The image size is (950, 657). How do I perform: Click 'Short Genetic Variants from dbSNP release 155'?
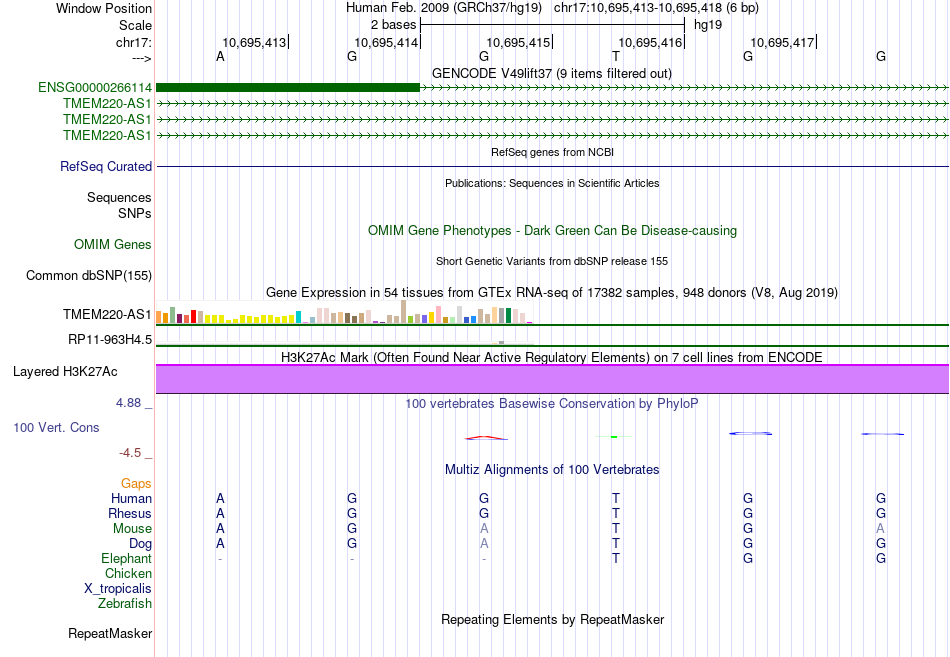click(552, 261)
